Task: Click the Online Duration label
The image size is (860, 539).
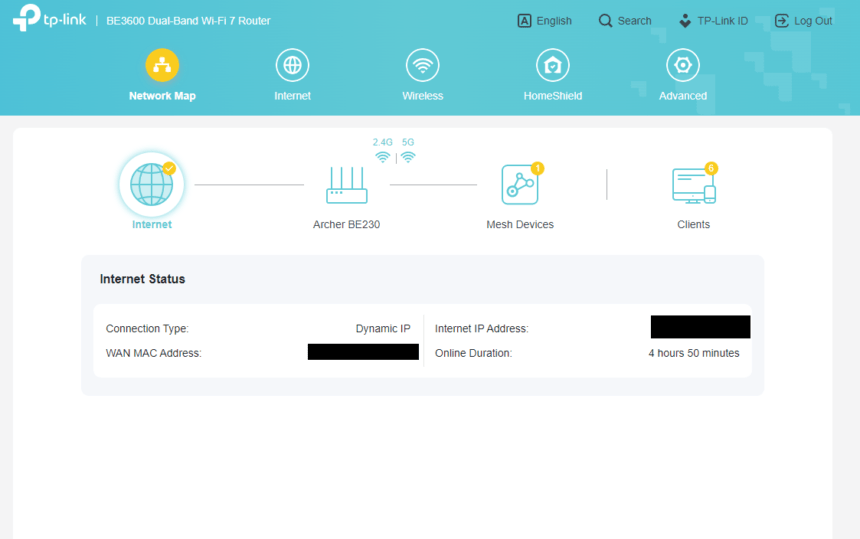Action: coord(473,353)
